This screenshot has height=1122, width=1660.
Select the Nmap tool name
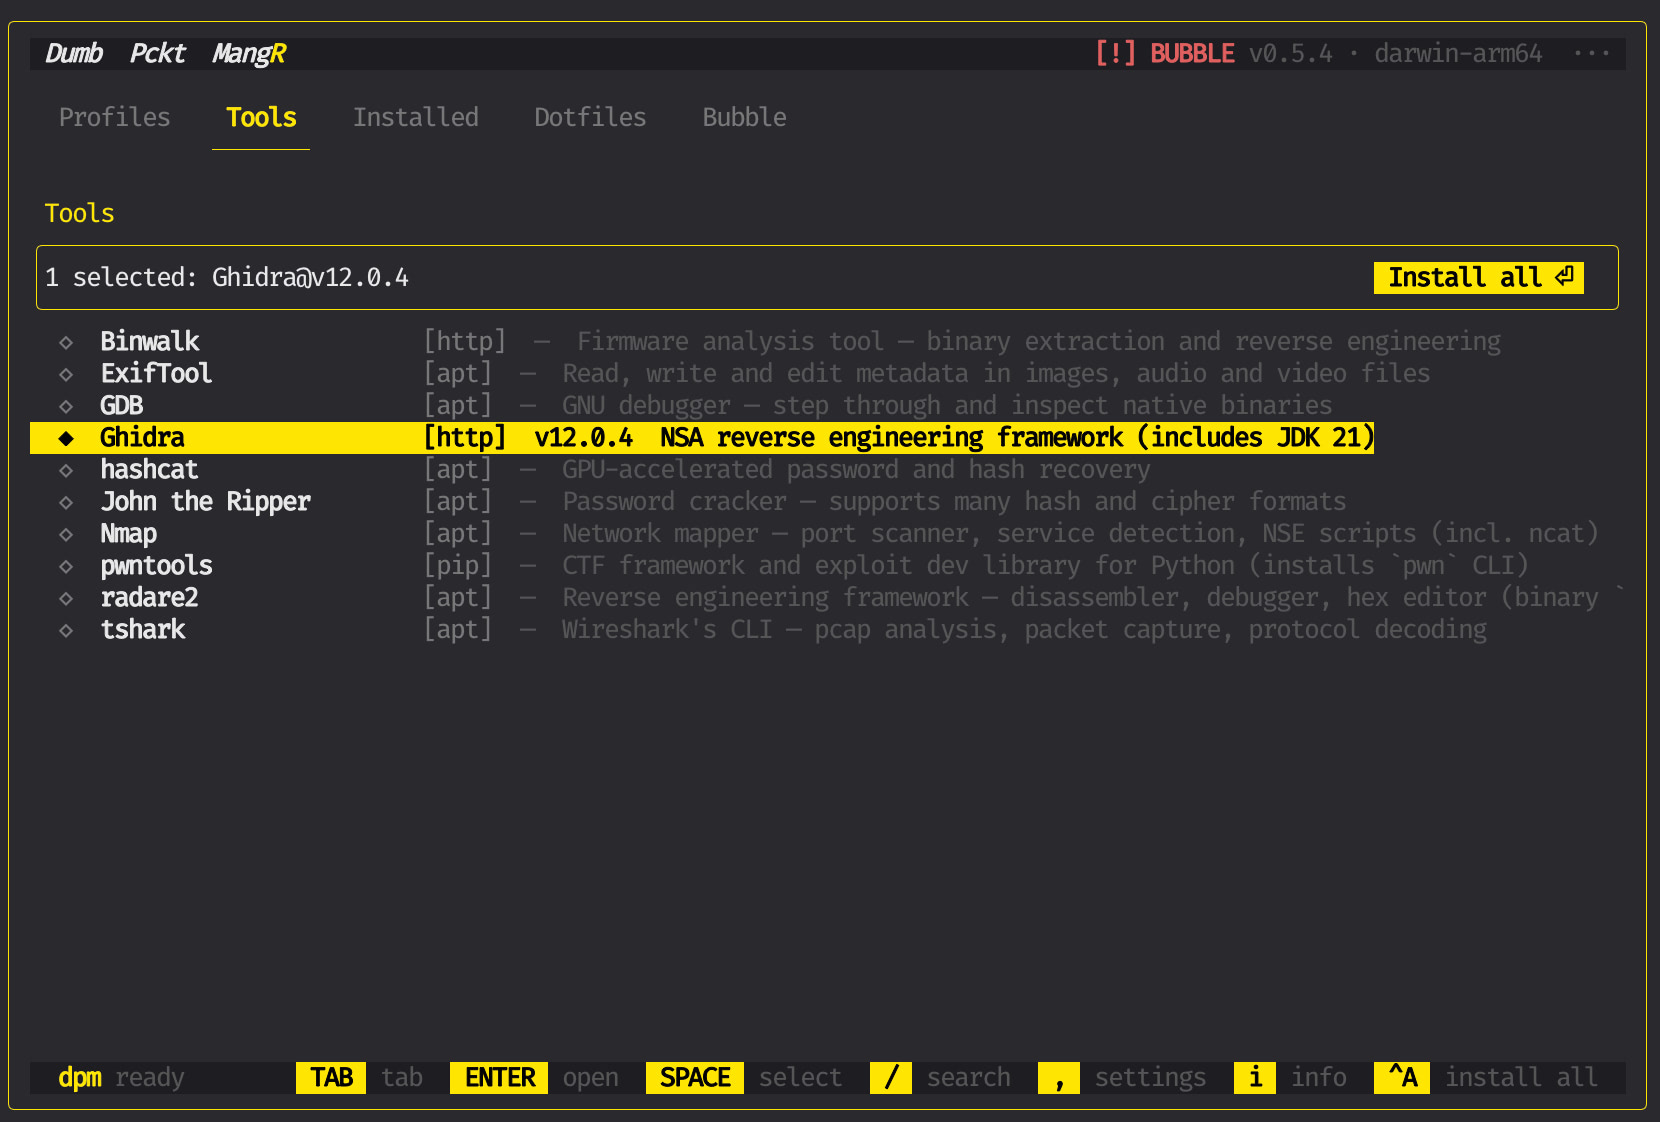(x=129, y=534)
